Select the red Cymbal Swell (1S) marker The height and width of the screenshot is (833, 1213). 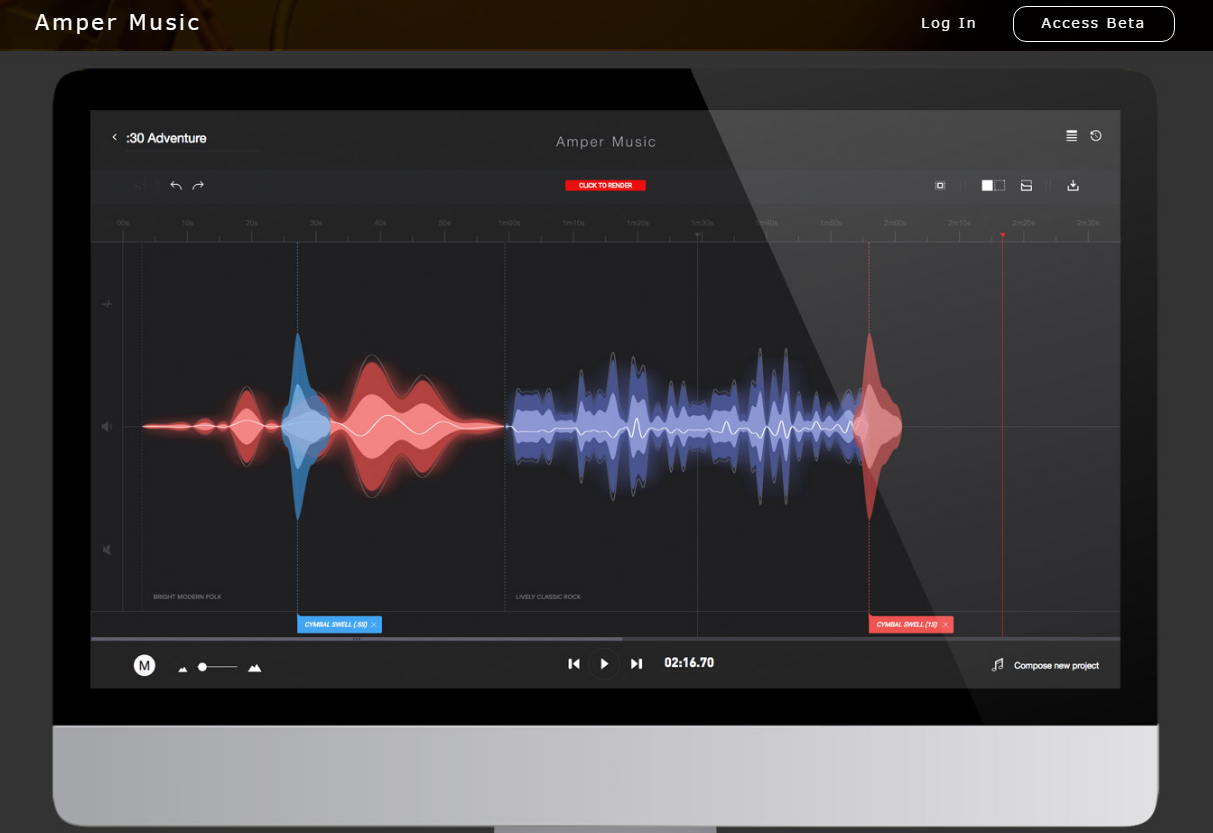point(911,625)
